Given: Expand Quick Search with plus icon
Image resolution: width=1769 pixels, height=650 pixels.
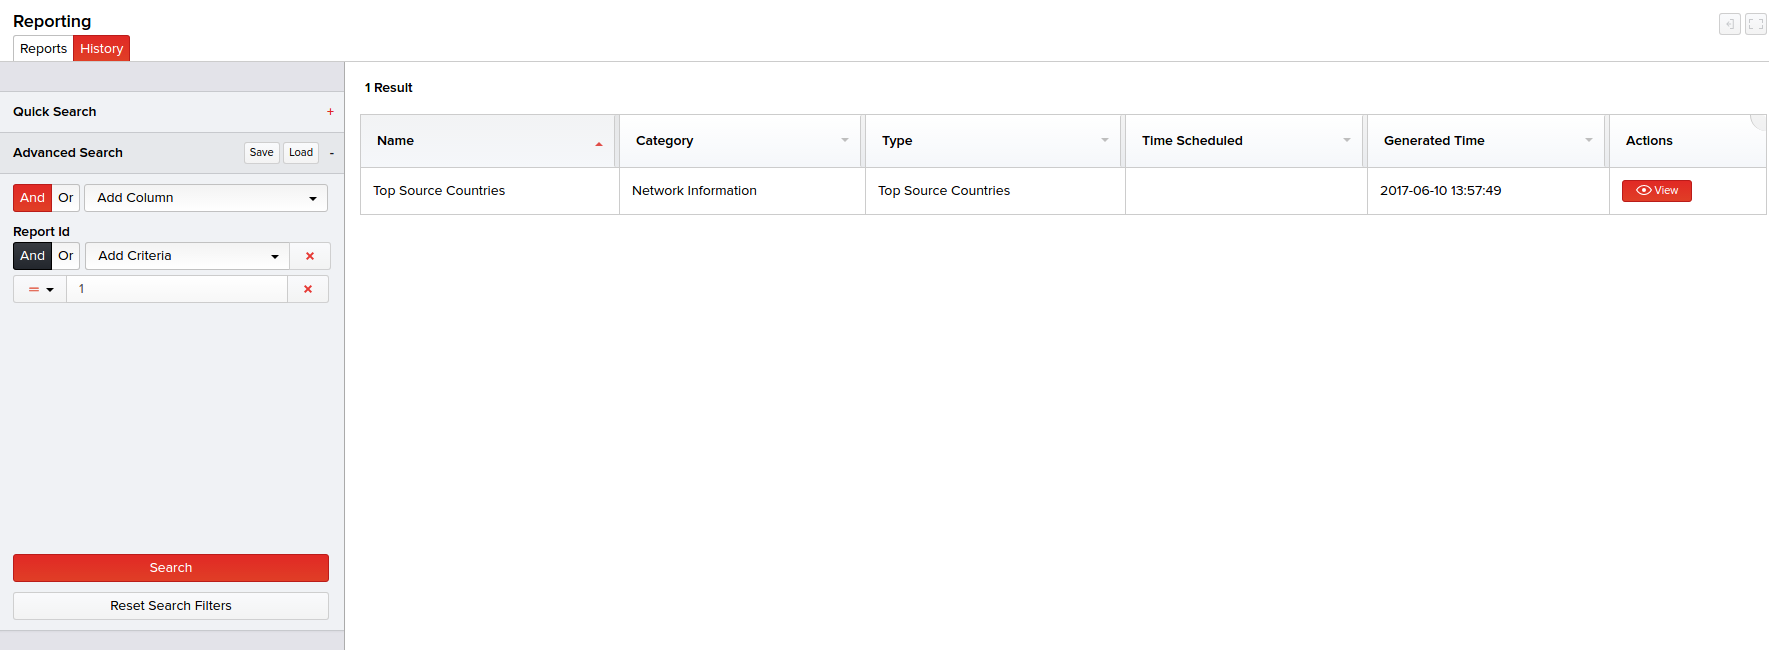Looking at the screenshot, I should tap(330, 112).
